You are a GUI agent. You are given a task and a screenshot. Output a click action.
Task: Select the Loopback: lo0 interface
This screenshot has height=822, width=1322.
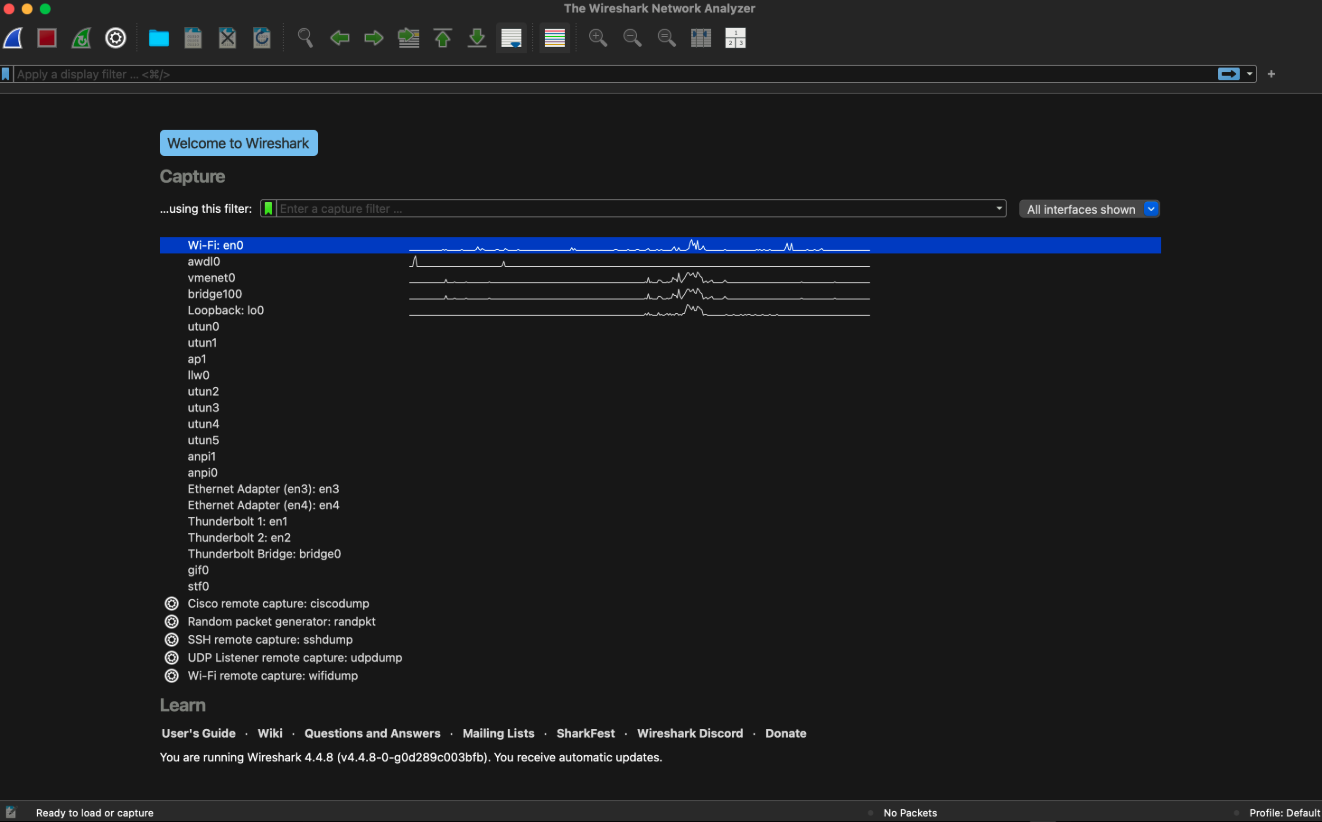click(x=660, y=310)
